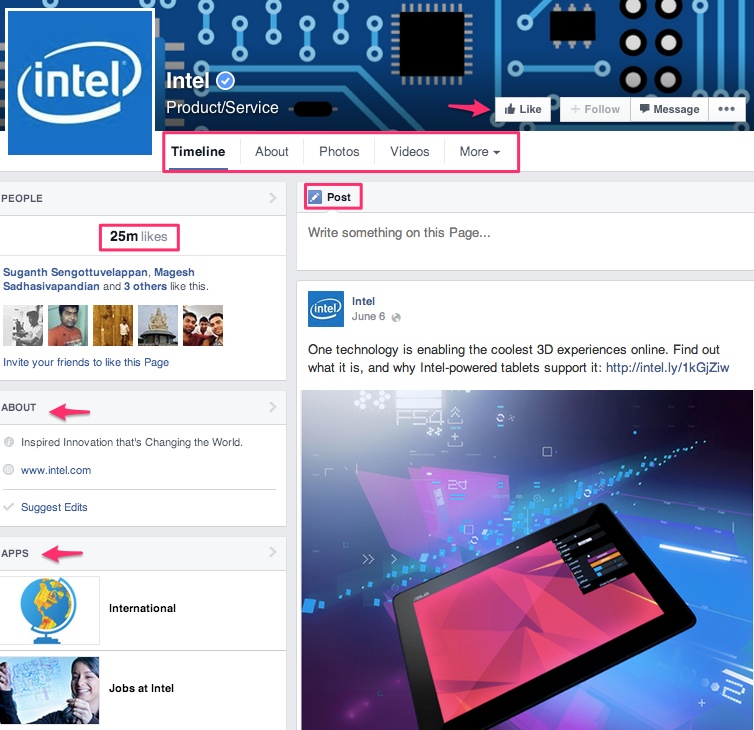
Task: Like the Intel page
Action: (x=523, y=109)
